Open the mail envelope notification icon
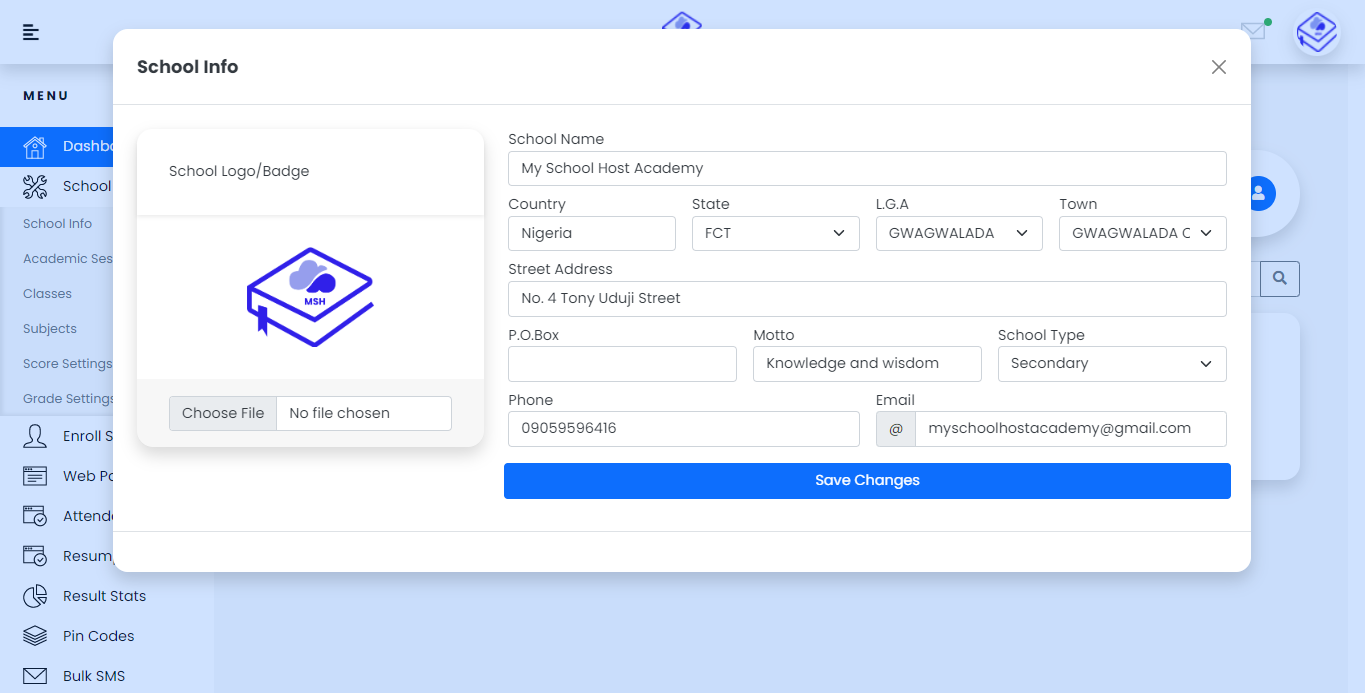This screenshot has height=693, width=1365. click(1253, 31)
